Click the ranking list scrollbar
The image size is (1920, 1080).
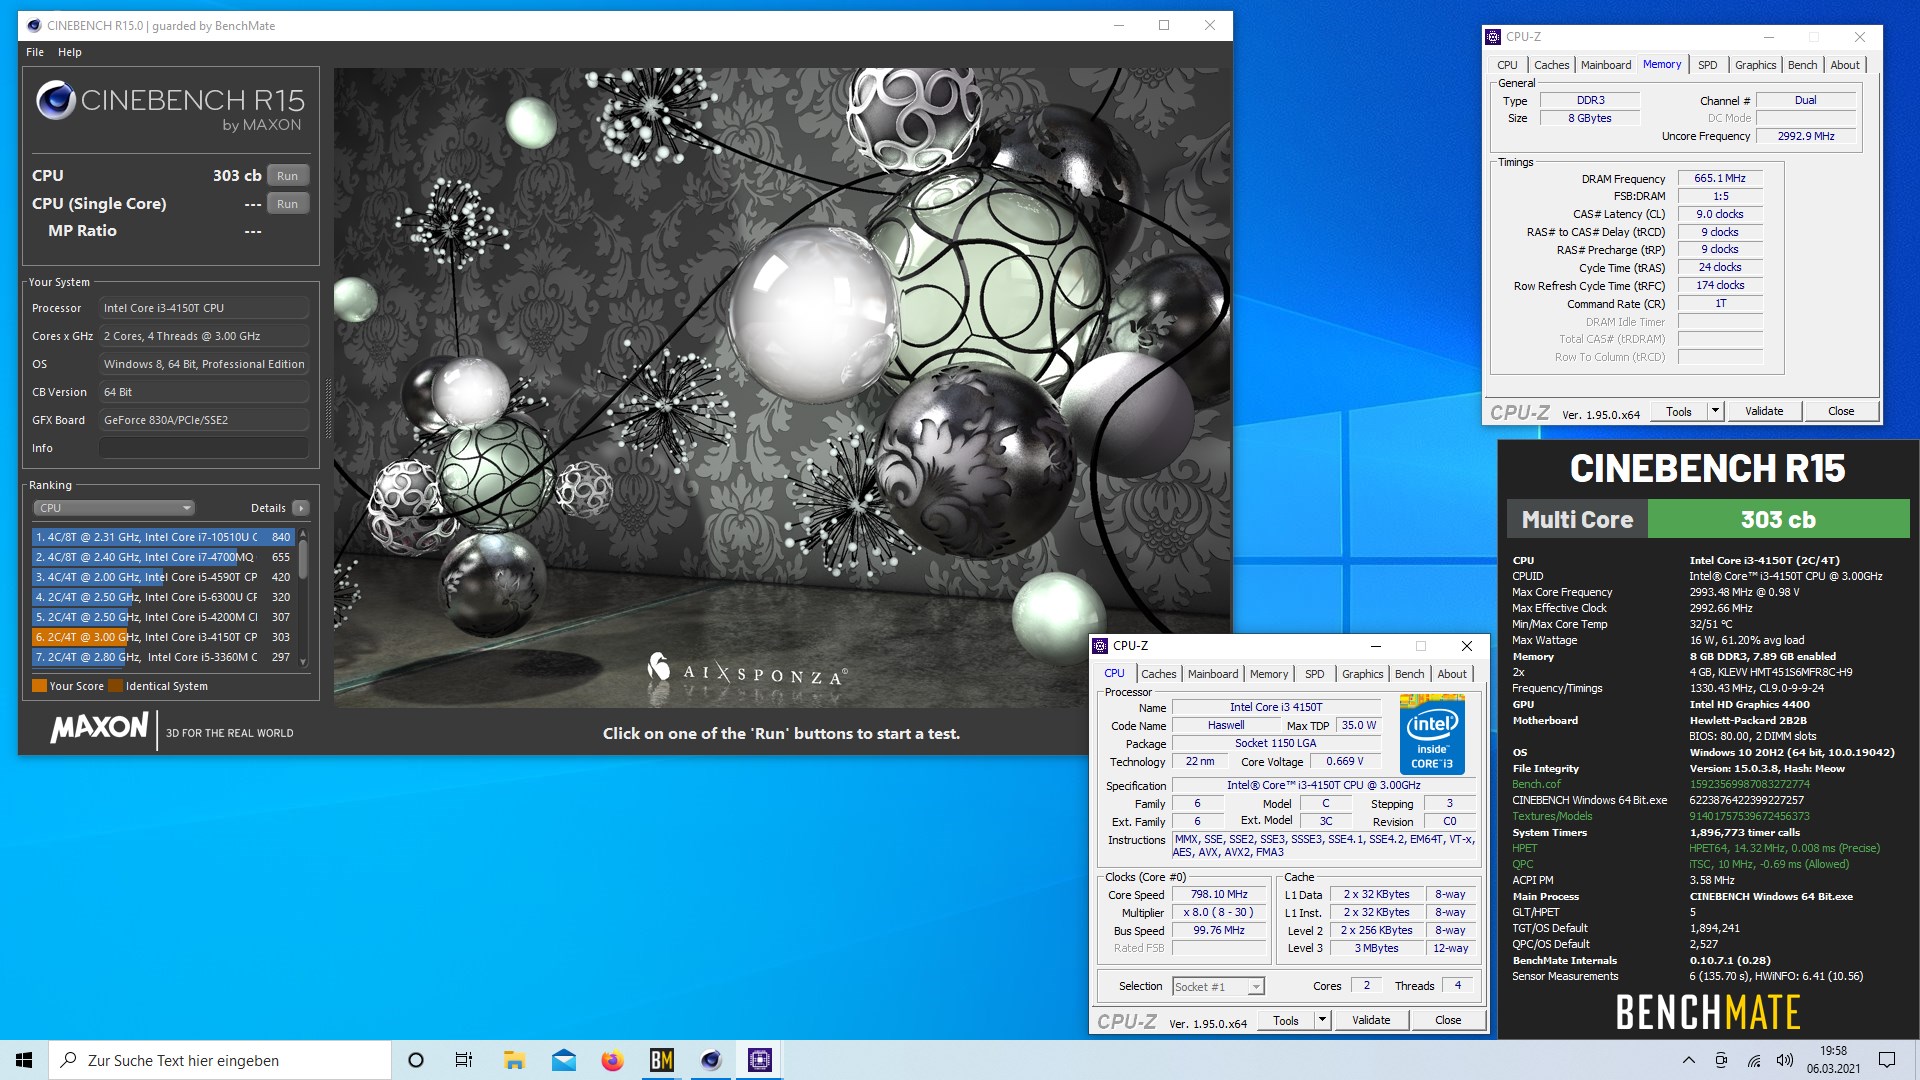pos(303,558)
